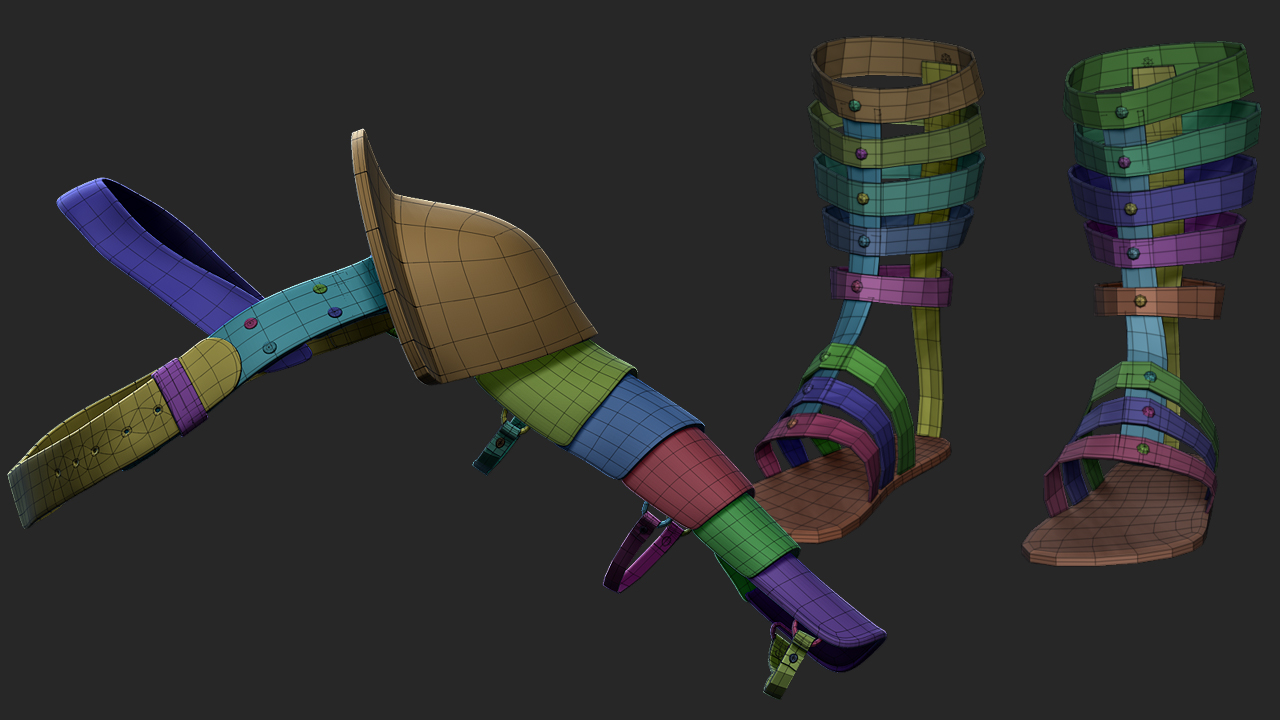Click the red arm guard segment
The width and height of the screenshot is (1280, 720).
tap(690, 480)
